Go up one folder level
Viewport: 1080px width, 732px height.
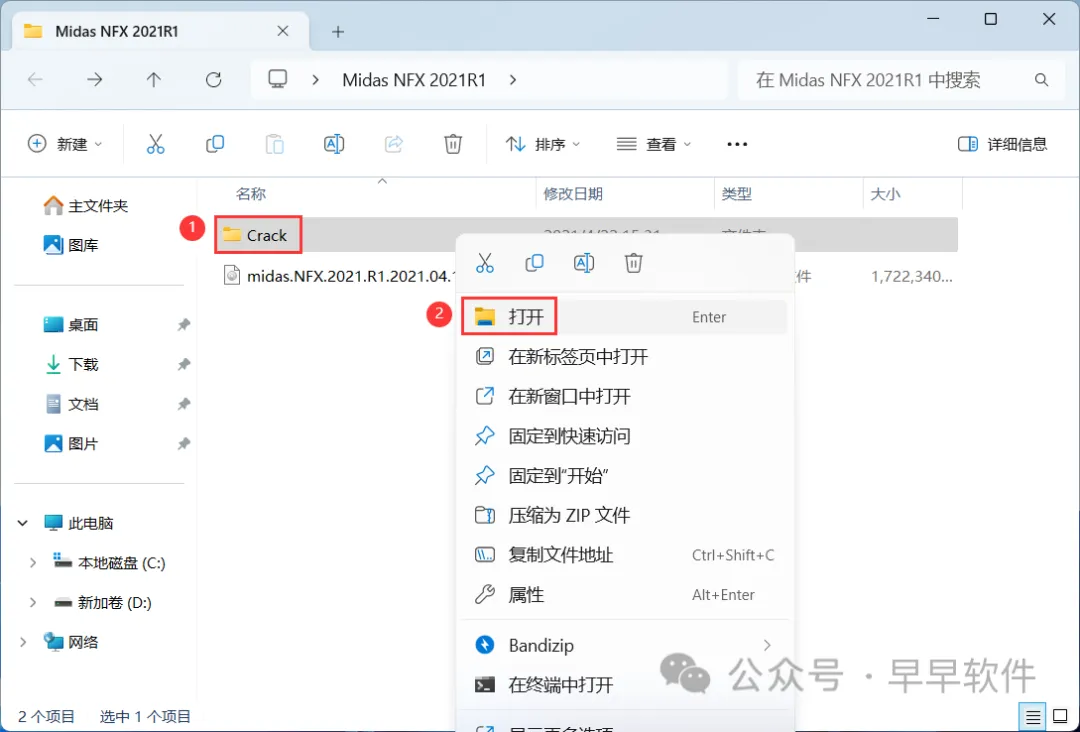(154, 80)
